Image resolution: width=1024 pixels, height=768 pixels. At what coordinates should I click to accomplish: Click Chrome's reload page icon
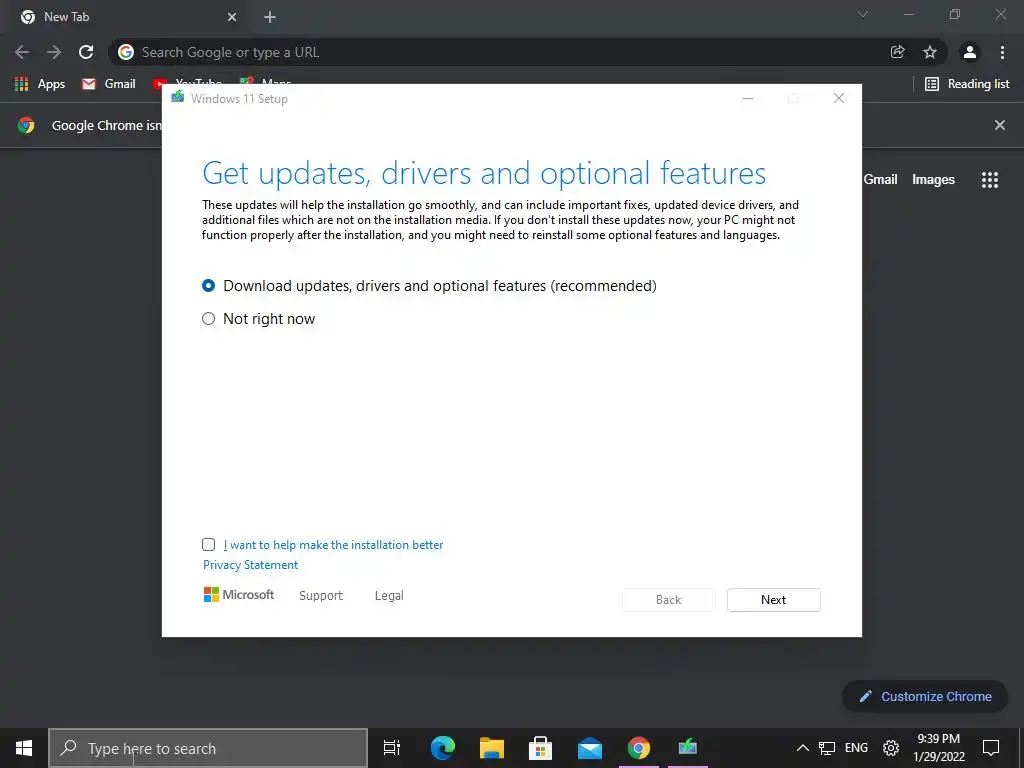pyautogui.click(x=86, y=52)
